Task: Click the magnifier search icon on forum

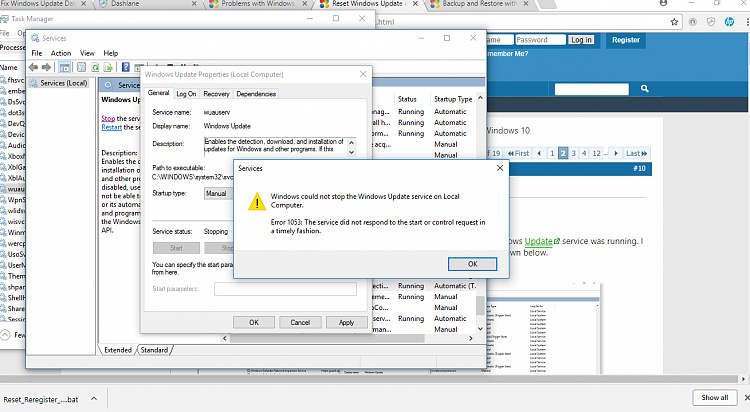Action: pos(644,89)
